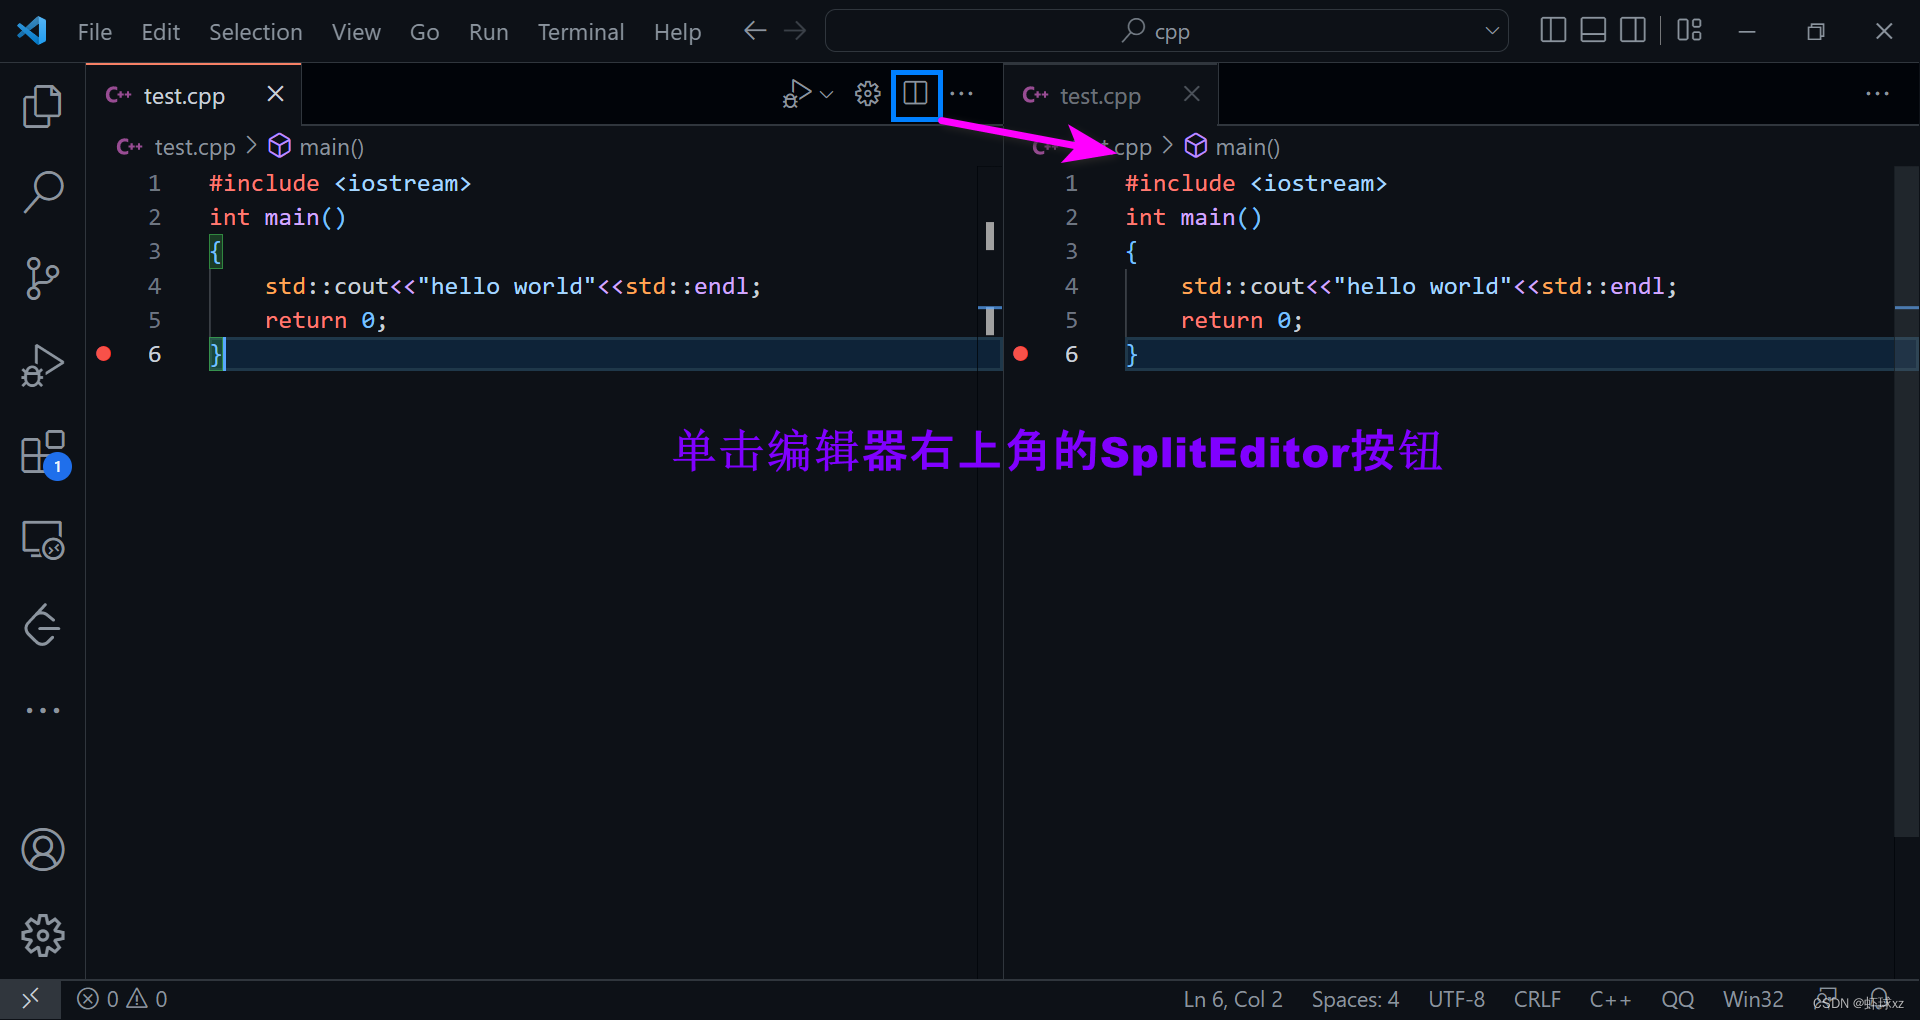
Task: Click the editor gear settings icon
Action: click(867, 94)
